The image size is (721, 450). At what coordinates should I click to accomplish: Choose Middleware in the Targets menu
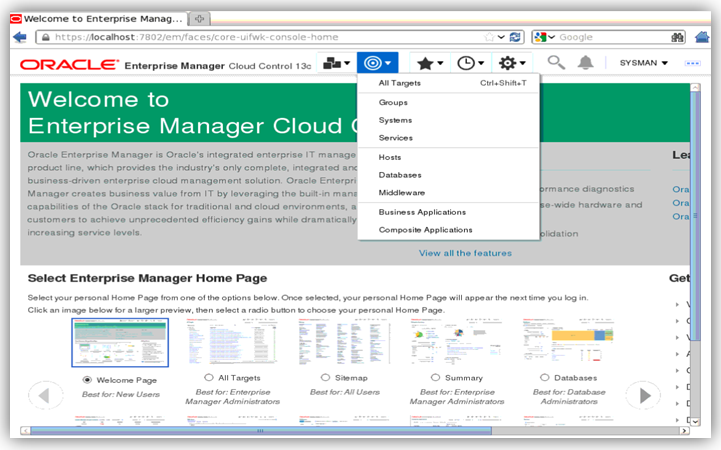point(448,193)
